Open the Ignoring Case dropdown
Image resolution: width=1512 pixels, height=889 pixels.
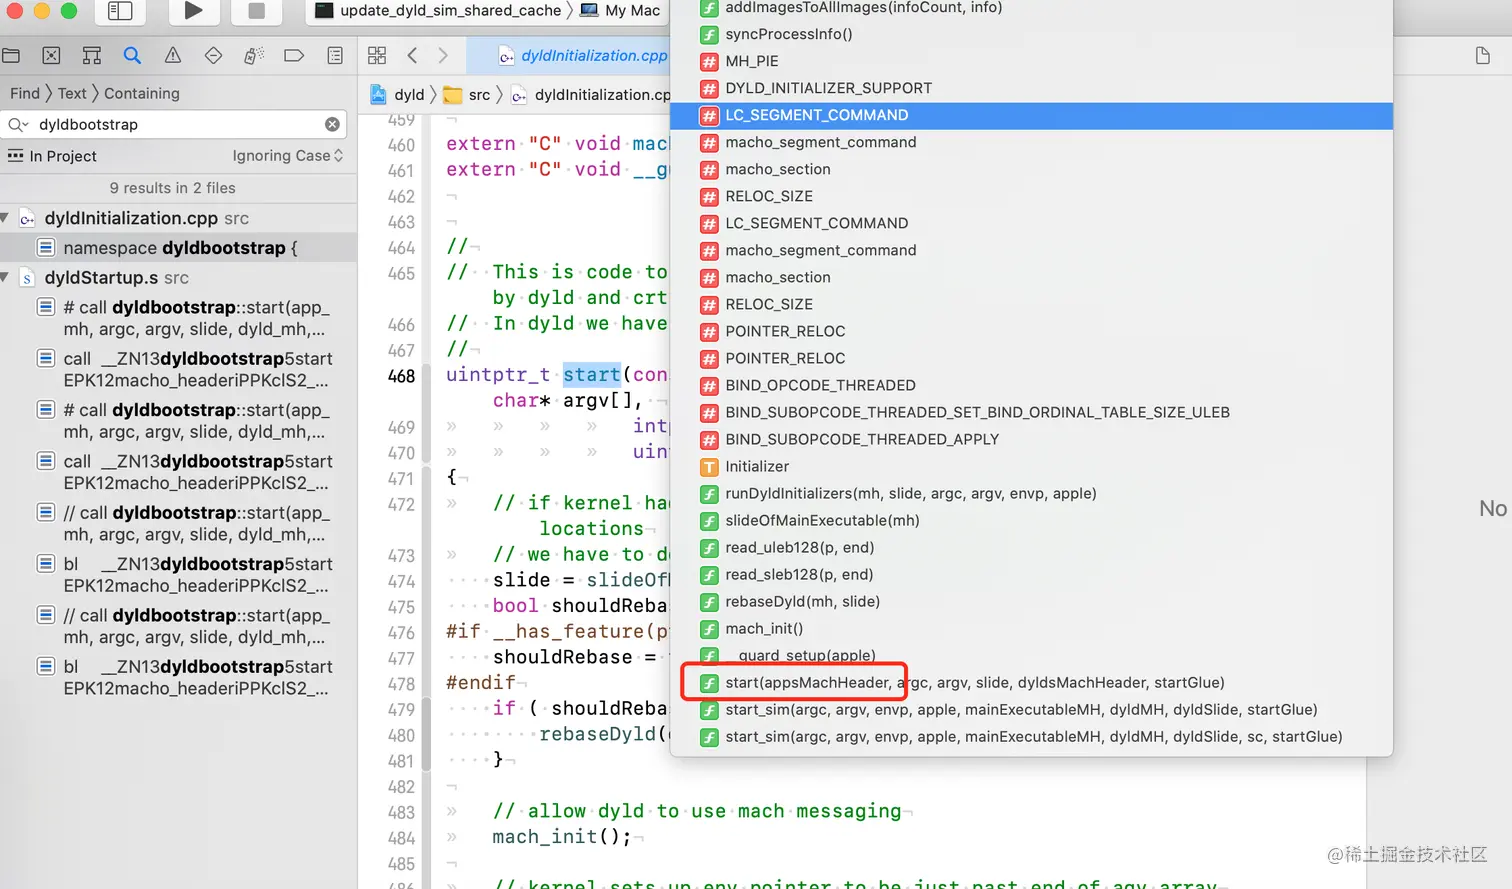(288, 156)
